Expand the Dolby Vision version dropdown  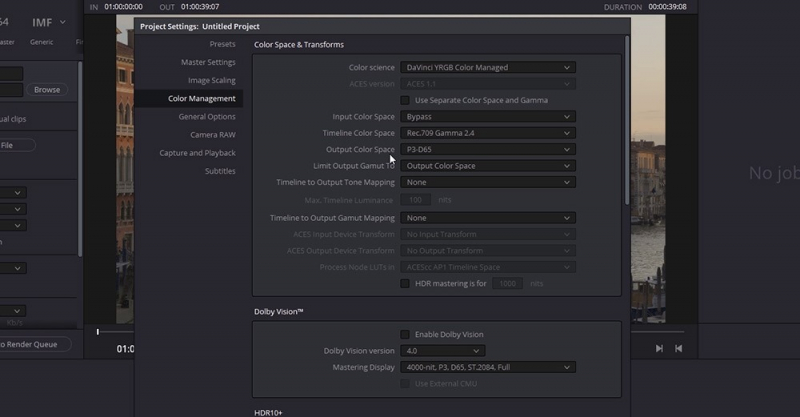click(442, 351)
